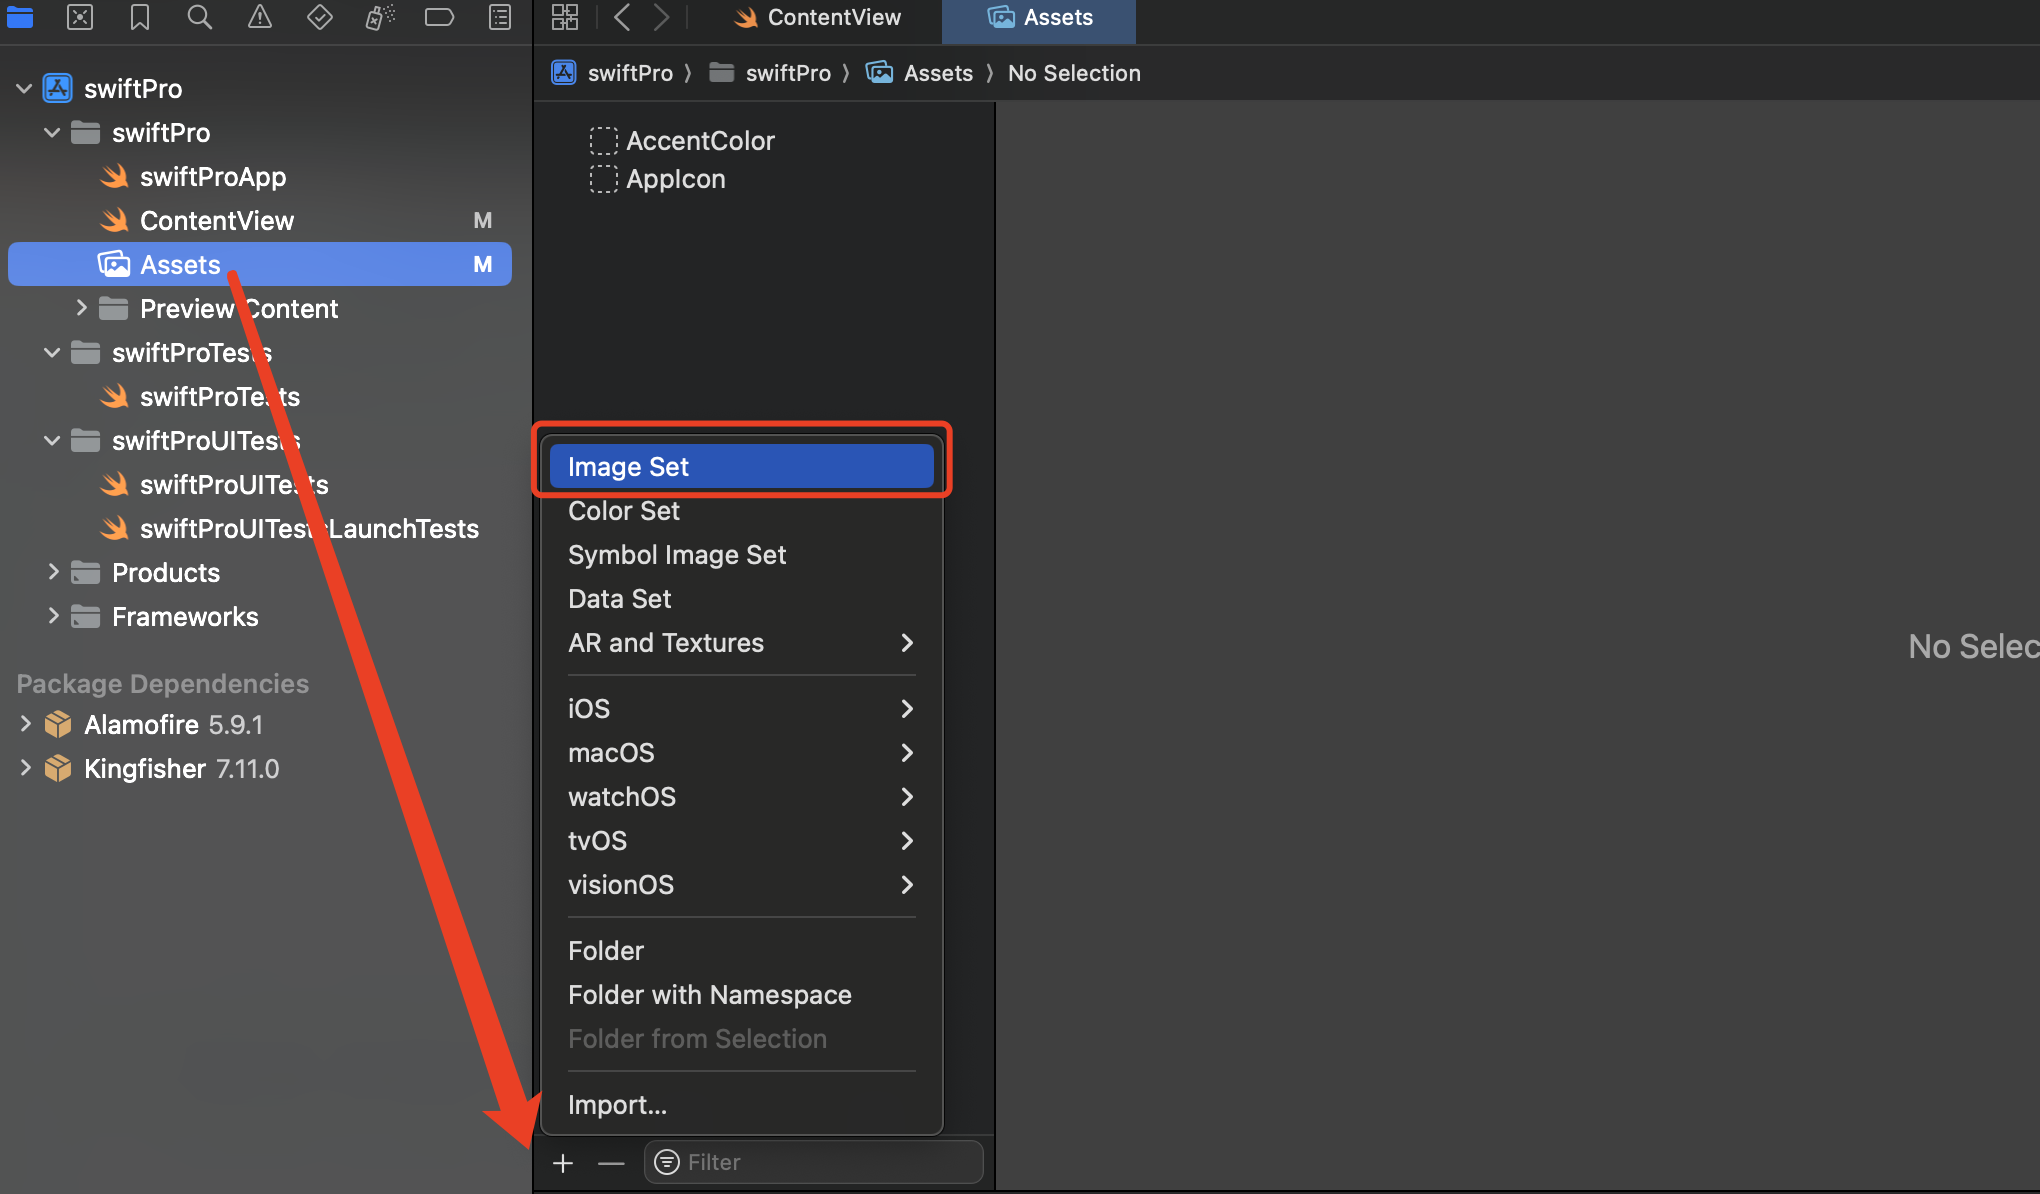Expand the Products folder

53,572
